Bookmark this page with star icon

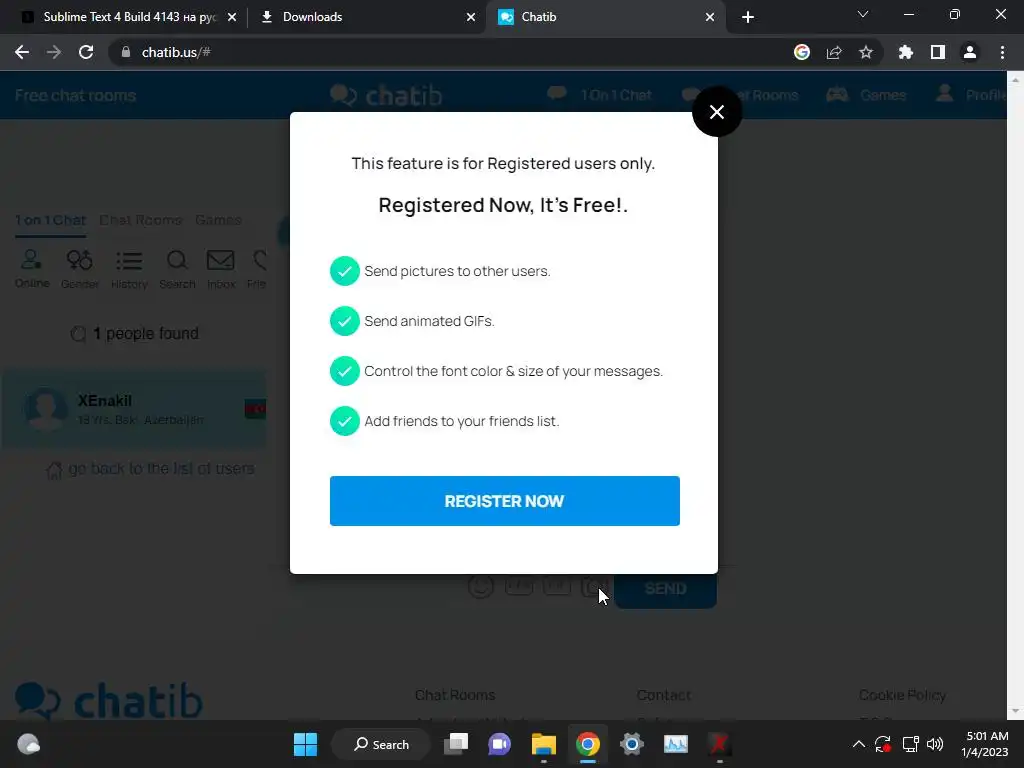click(865, 52)
